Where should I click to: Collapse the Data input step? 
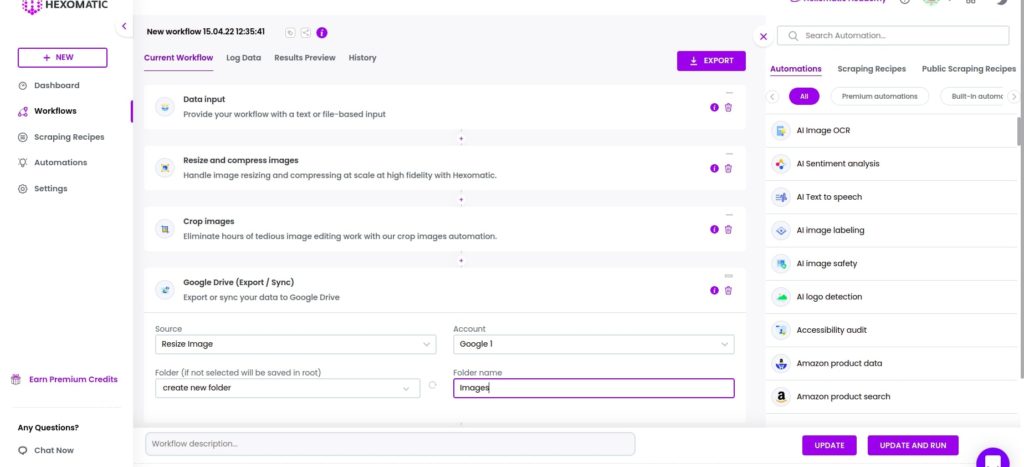pos(729,93)
